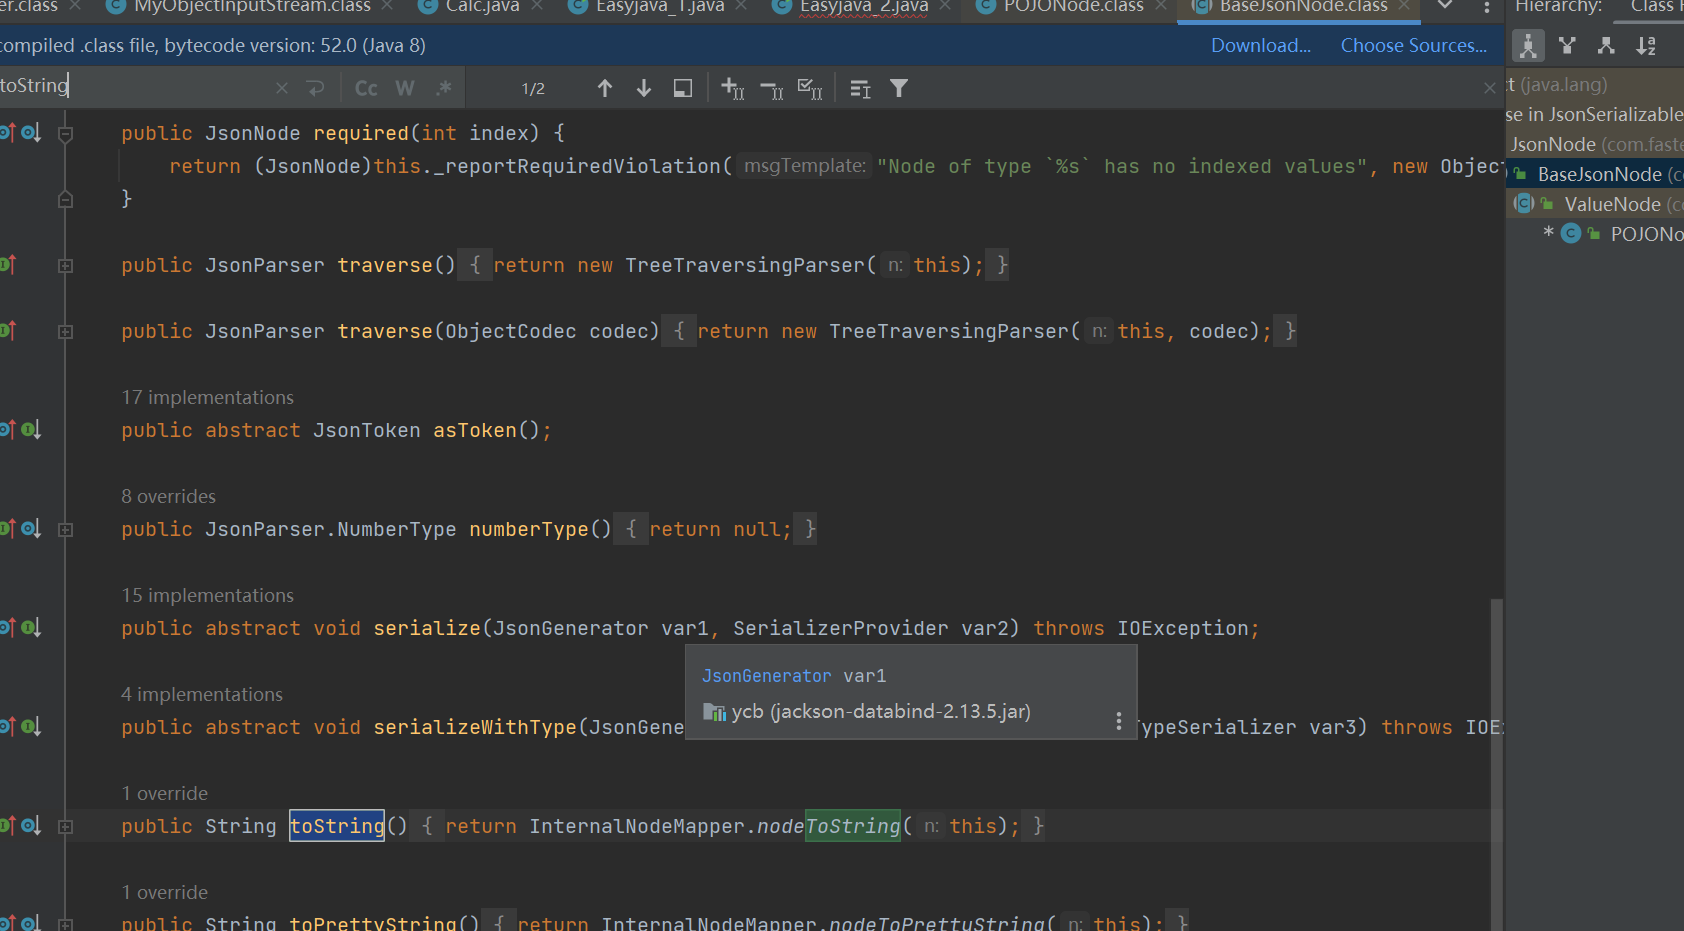This screenshot has height=931, width=1684.
Task: Close the POJONode.class tab
Action: 1161,6
